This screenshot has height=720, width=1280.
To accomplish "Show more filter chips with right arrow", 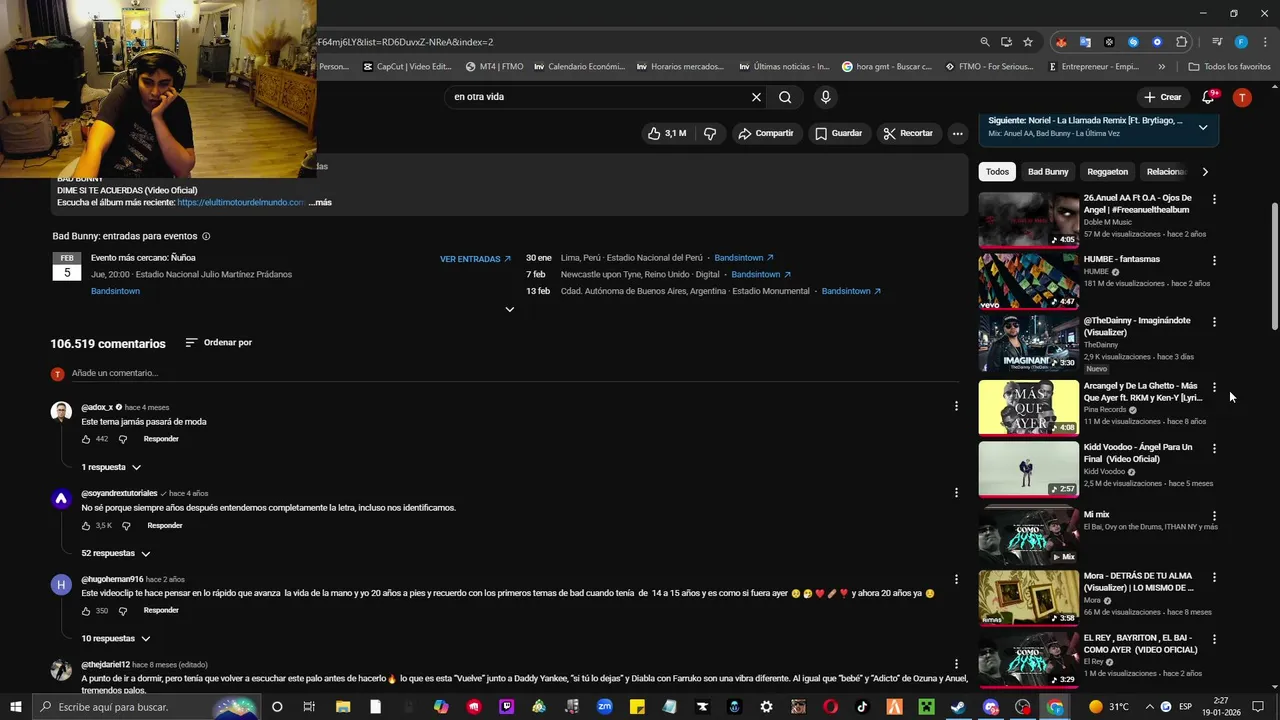I will click(1205, 172).
